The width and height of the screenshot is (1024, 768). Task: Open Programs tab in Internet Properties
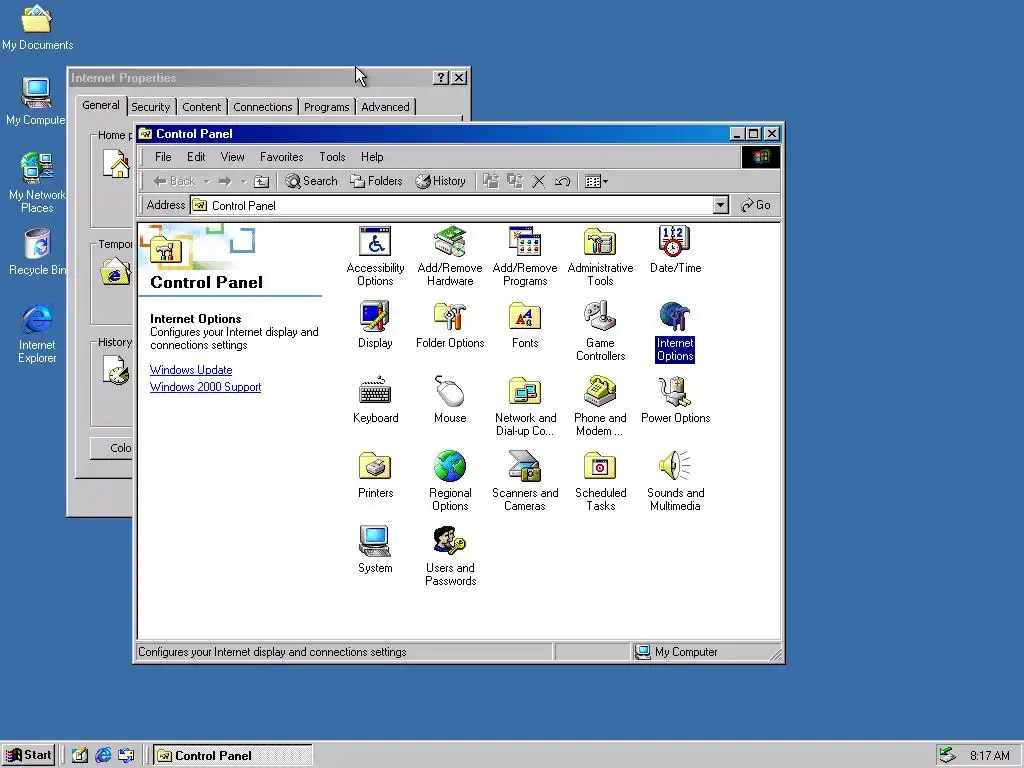pyautogui.click(x=327, y=107)
